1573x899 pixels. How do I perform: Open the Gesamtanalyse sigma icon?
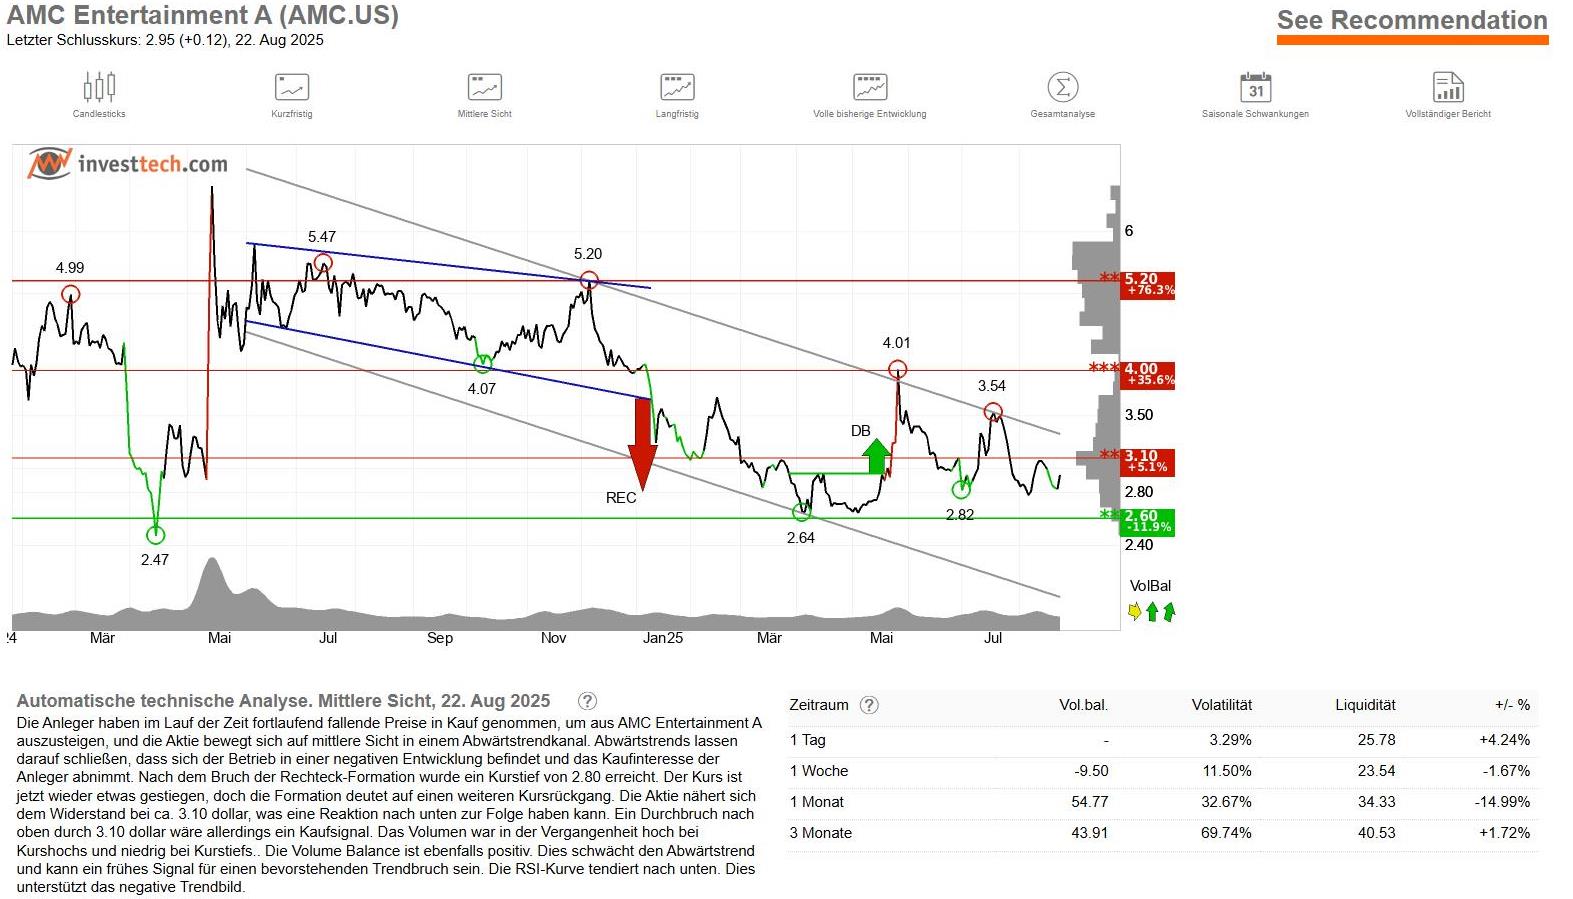tap(1062, 88)
